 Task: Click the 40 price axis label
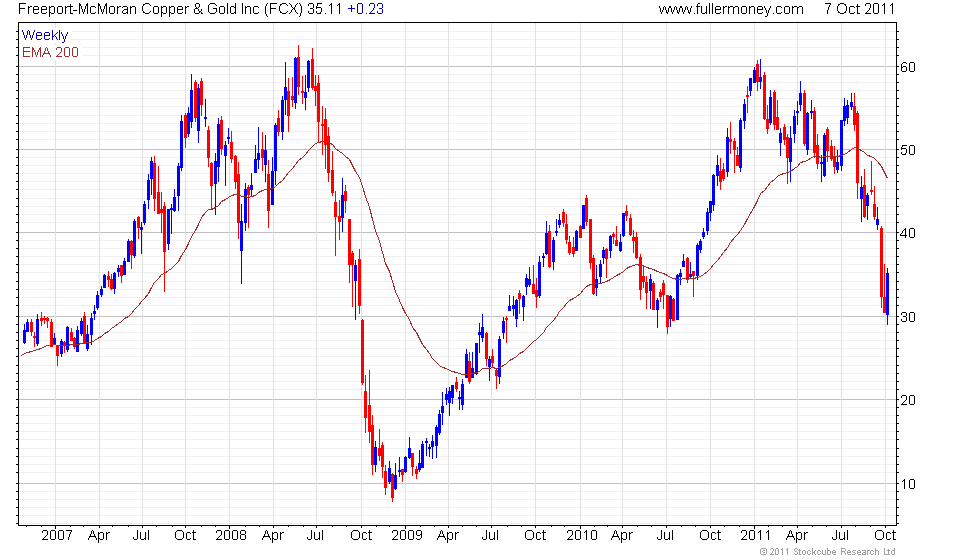click(x=908, y=234)
